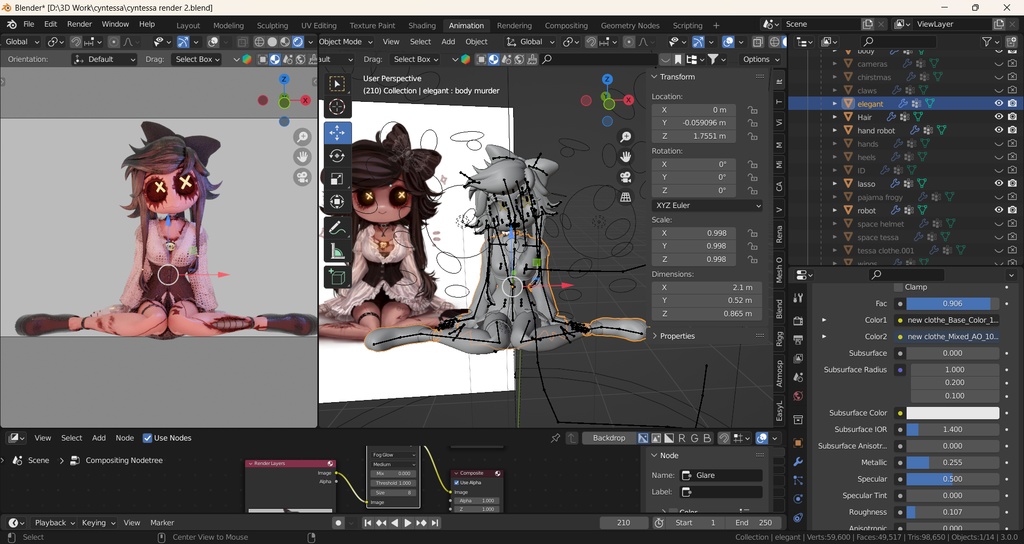1024x544 pixels.
Task: Click the Fac slider value 0.906
Action: 952,304
